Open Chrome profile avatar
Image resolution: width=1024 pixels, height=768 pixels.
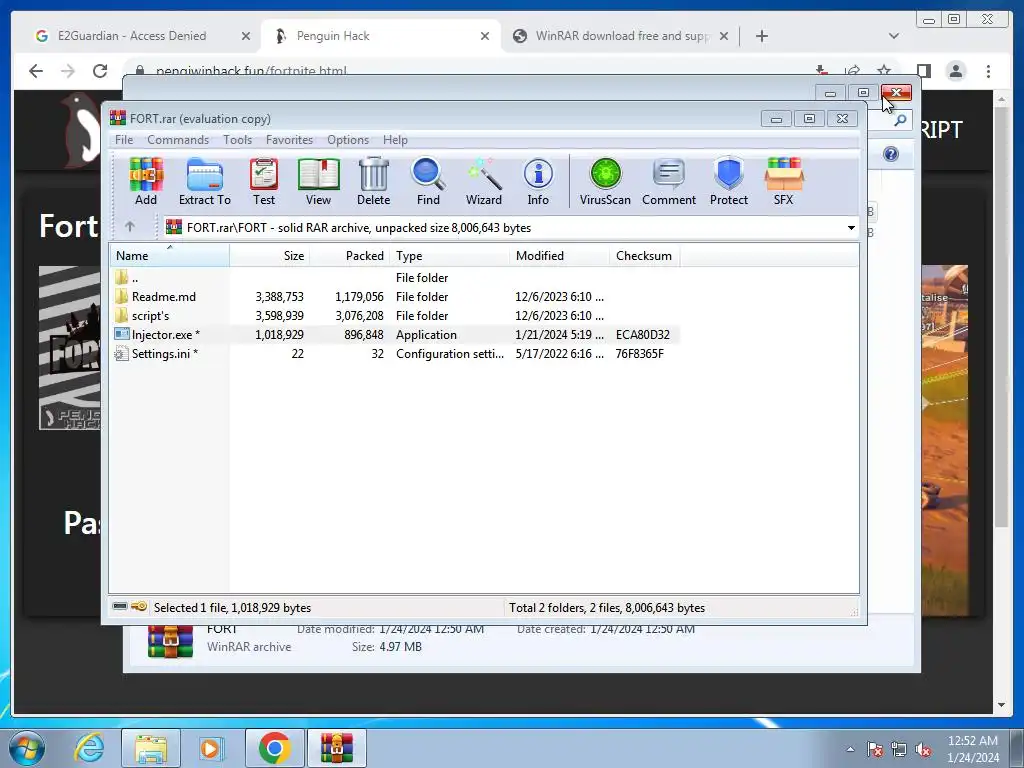click(x=955, y=71)
